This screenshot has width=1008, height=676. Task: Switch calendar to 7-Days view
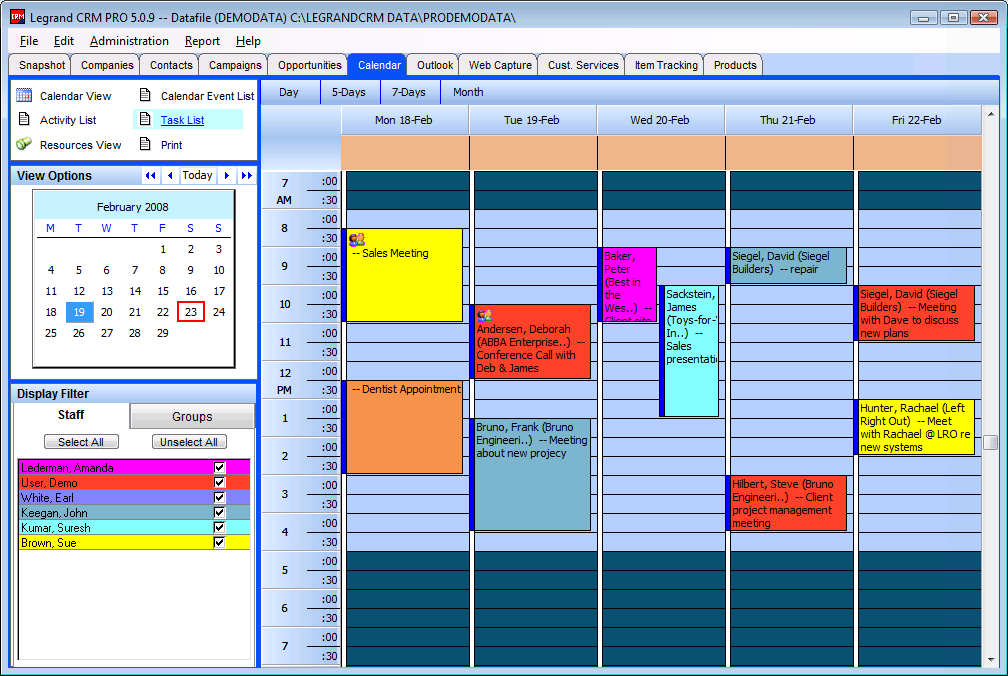pyautogui.click(x=409, y=92)
